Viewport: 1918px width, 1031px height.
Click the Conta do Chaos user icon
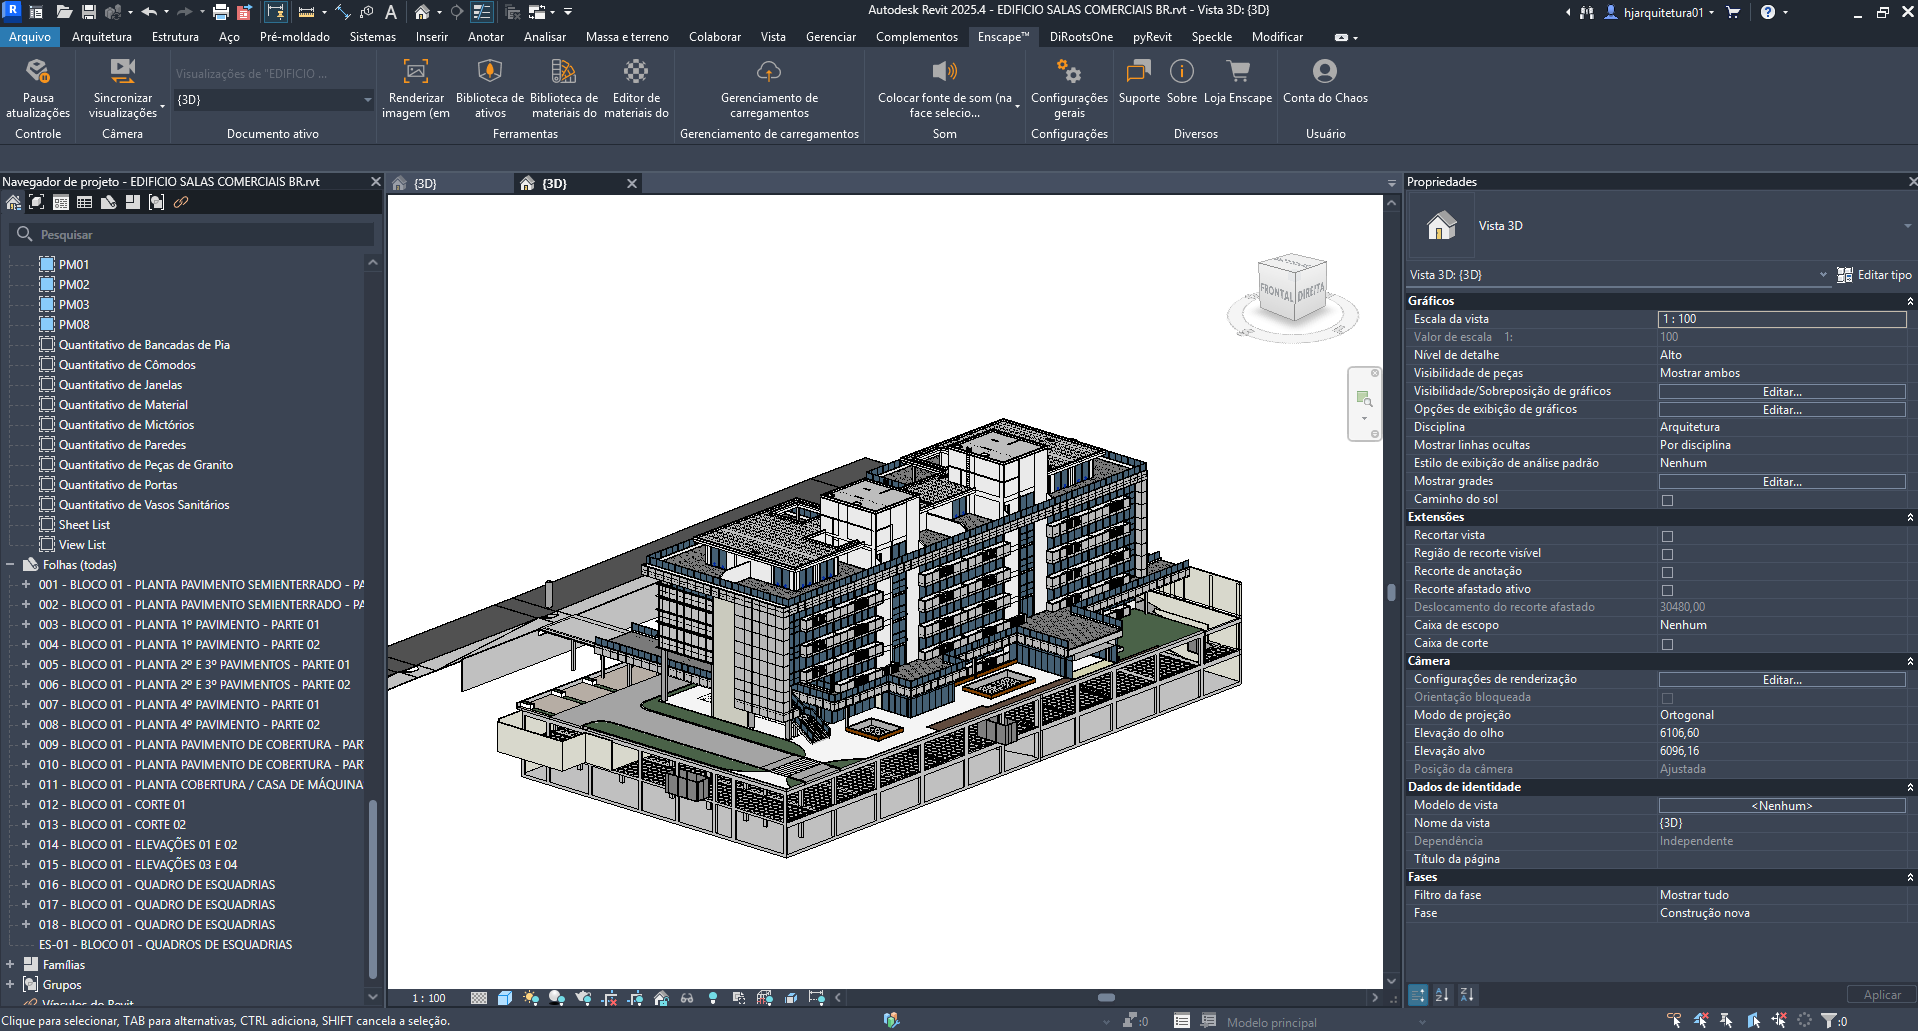(x=1325, y=72)
